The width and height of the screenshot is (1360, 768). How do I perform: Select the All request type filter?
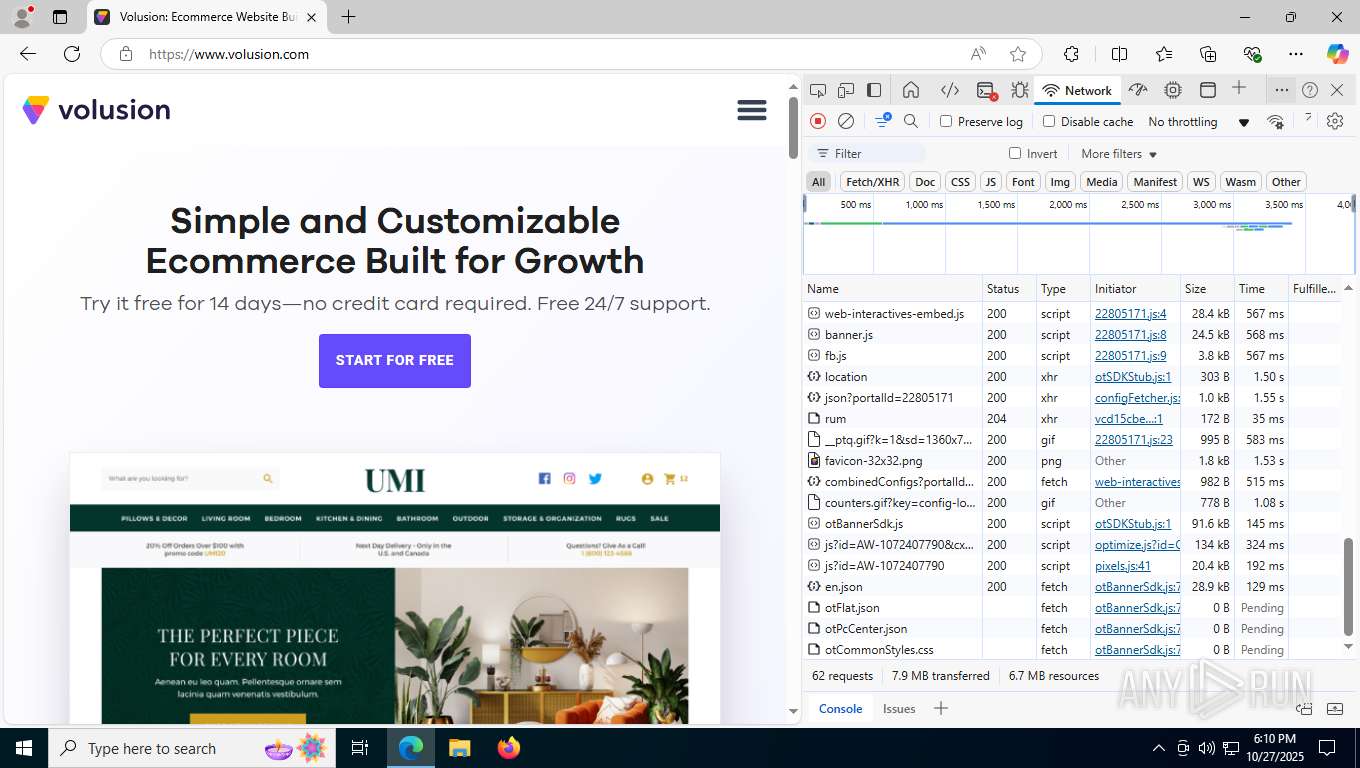tap(819, 182)
